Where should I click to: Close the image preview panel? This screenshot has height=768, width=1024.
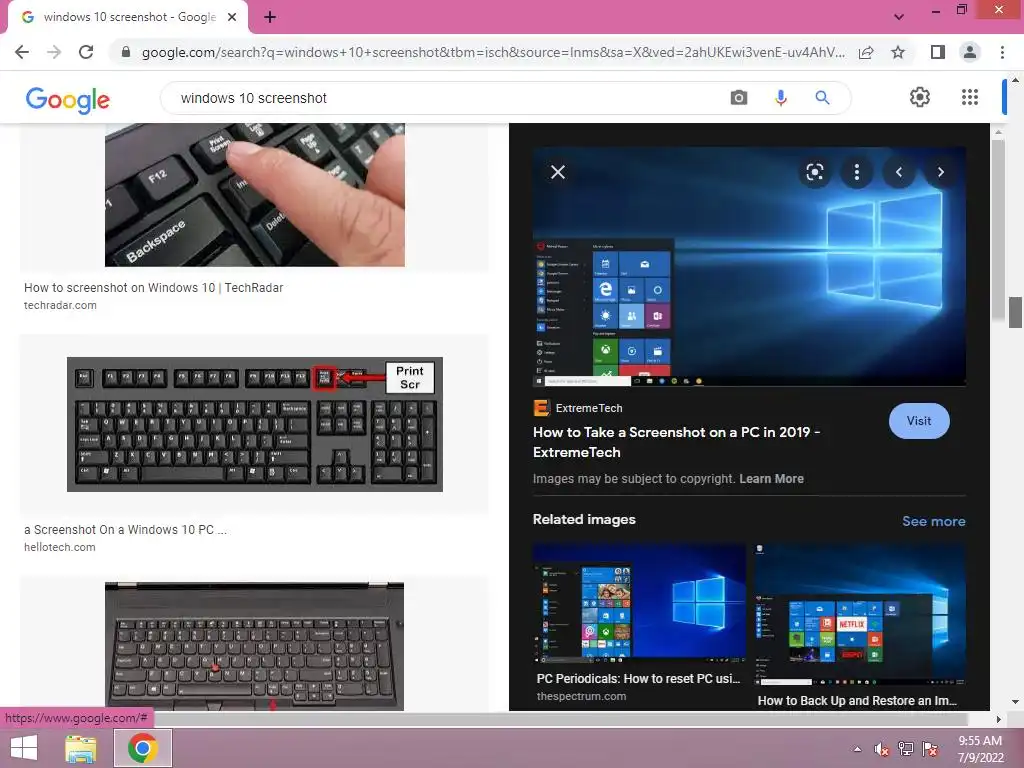coord(558,172)
